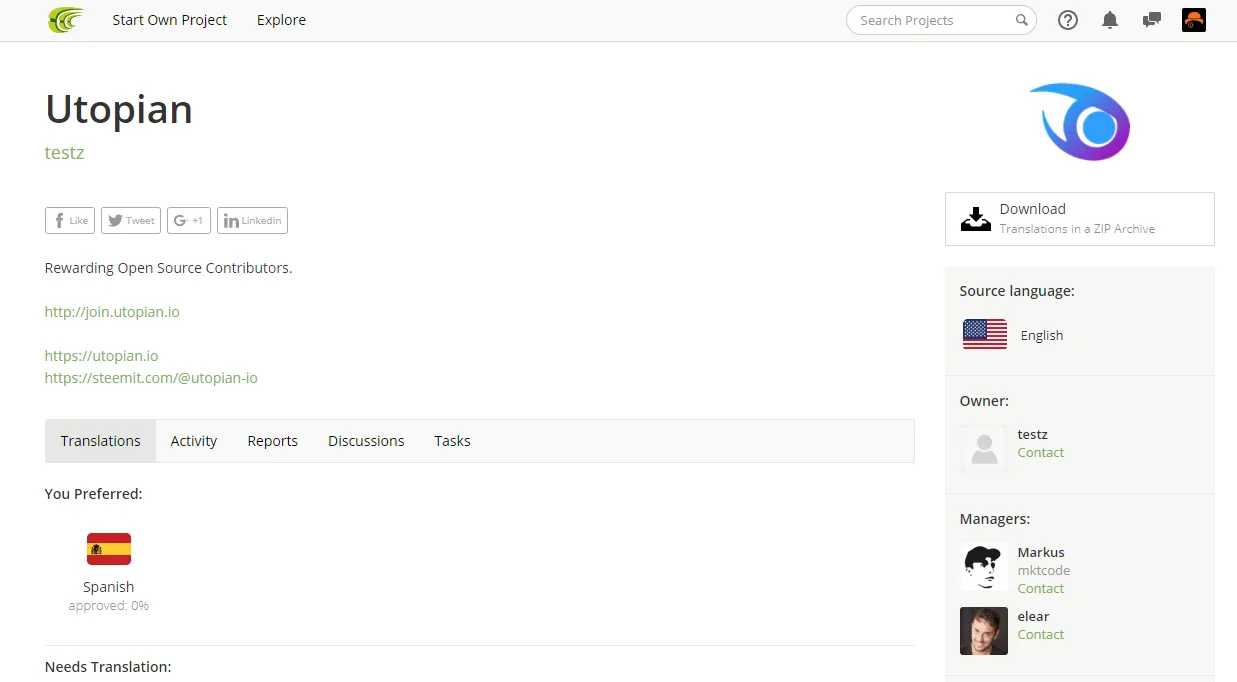Image resolution: width=1237 pixels, height=682 pixels.
Task: Open the user profile avatar menu
Action: tap(1194, 20)
